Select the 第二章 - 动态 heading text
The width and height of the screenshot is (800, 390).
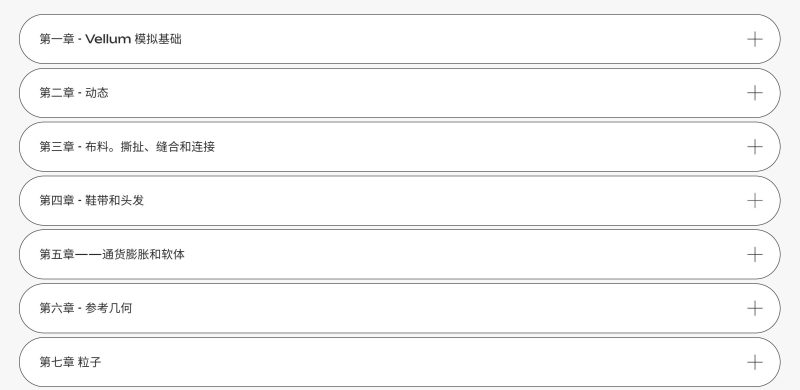pos(74,93)
